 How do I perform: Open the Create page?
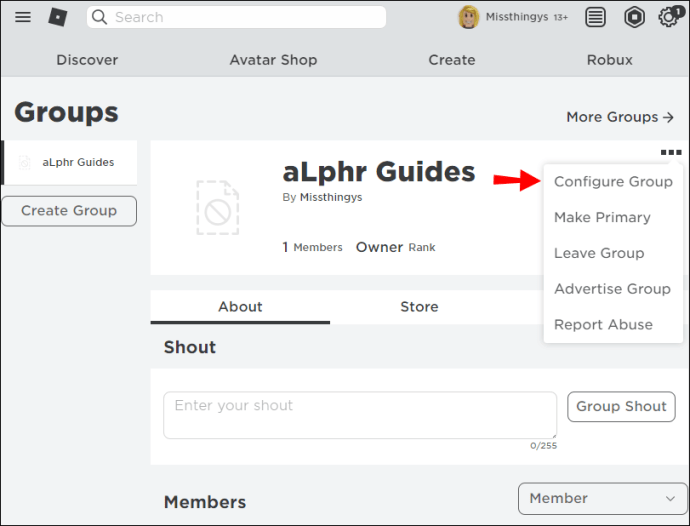[452, 60]
